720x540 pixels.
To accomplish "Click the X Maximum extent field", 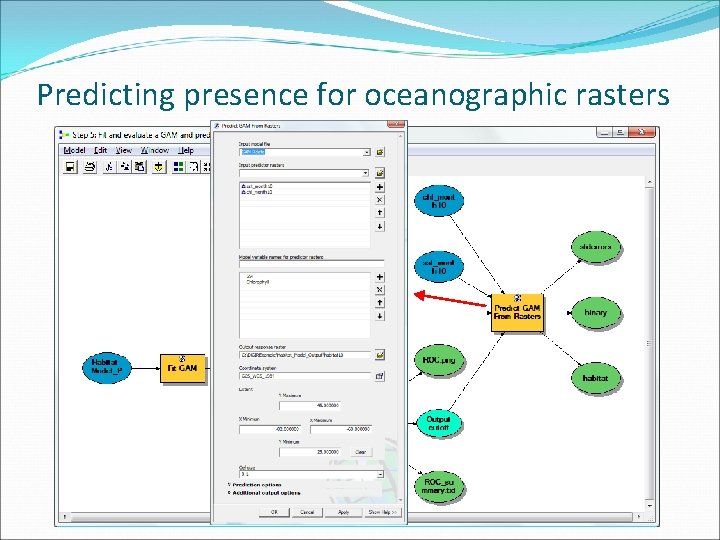I will tap(341, 429).
